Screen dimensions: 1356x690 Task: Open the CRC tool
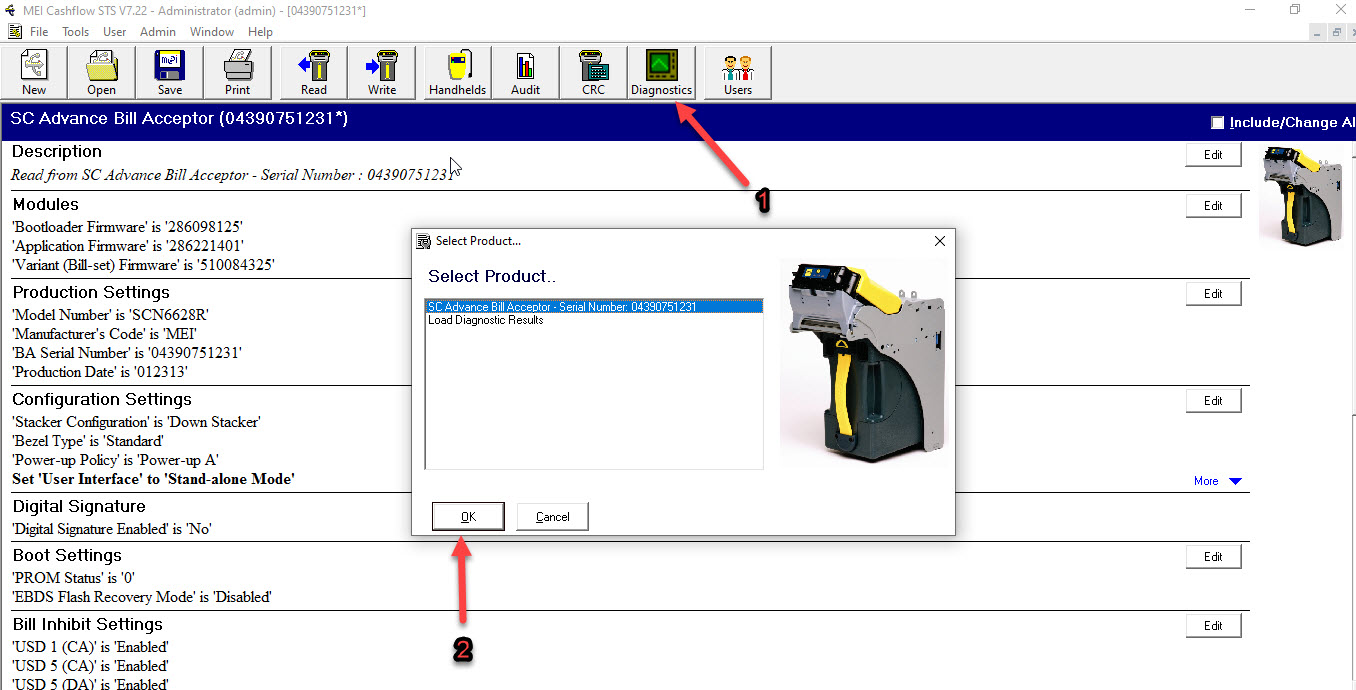[x=594, y=73]
